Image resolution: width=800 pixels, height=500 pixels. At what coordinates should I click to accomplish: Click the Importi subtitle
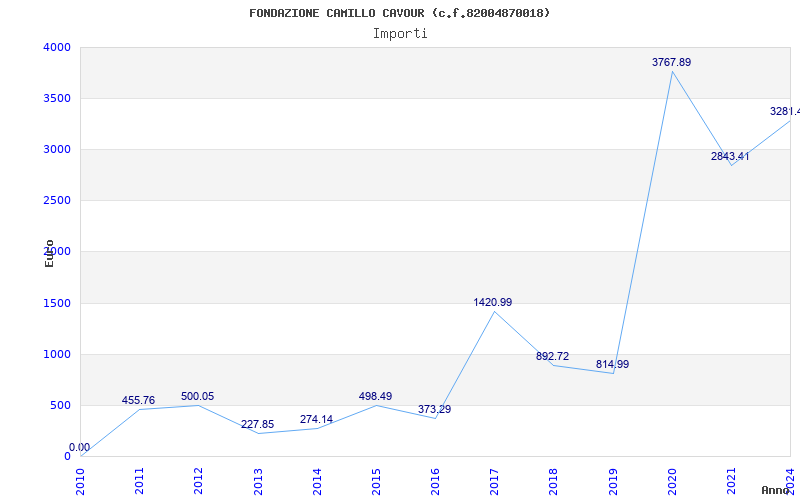point(400,34)
